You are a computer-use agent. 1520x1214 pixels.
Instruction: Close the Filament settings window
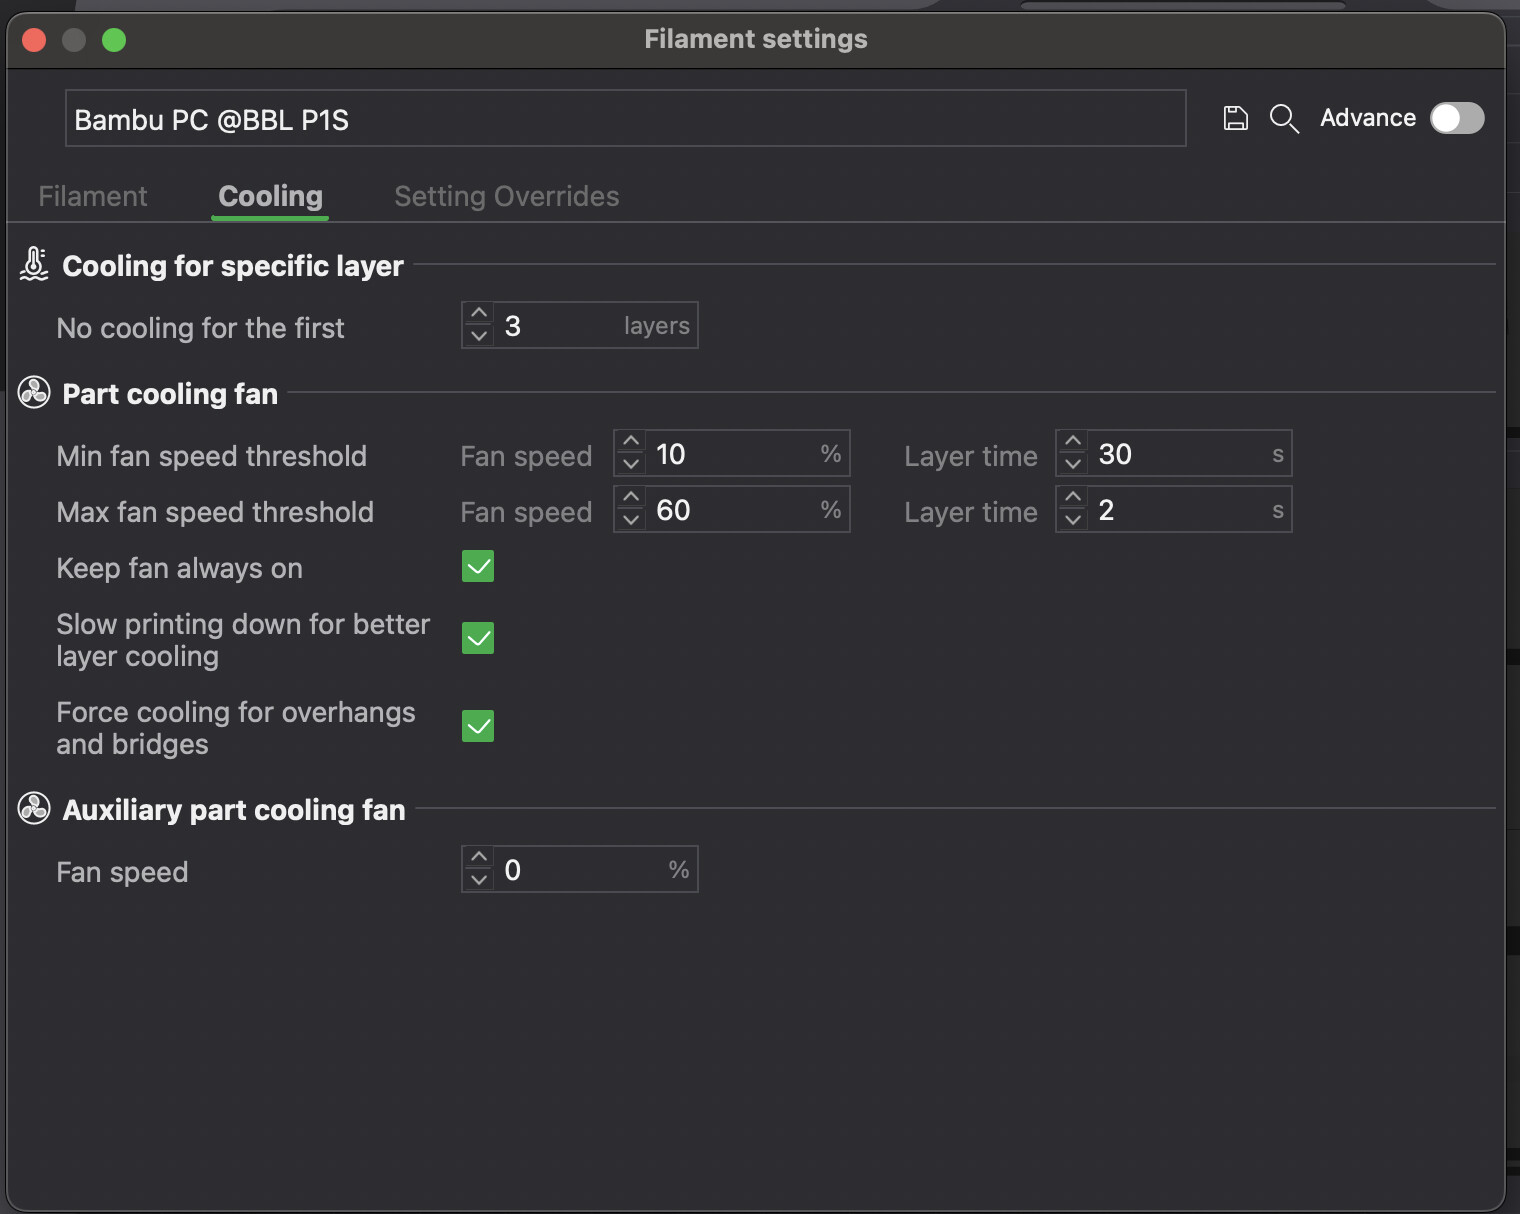point(34,39)
